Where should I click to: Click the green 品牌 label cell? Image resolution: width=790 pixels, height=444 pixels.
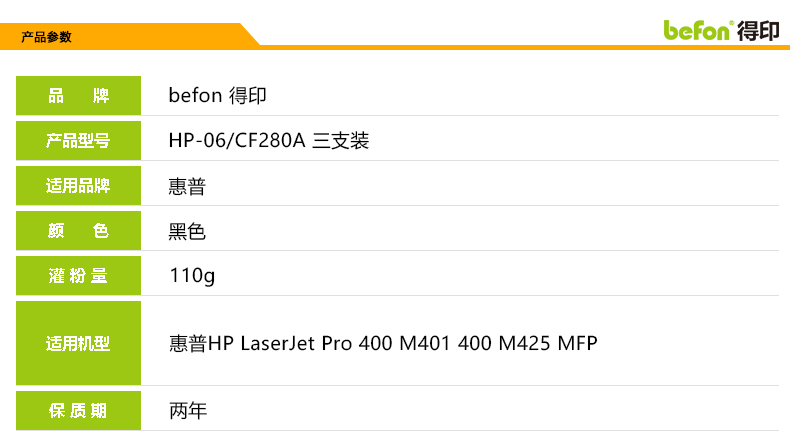[x=78, y=96]
